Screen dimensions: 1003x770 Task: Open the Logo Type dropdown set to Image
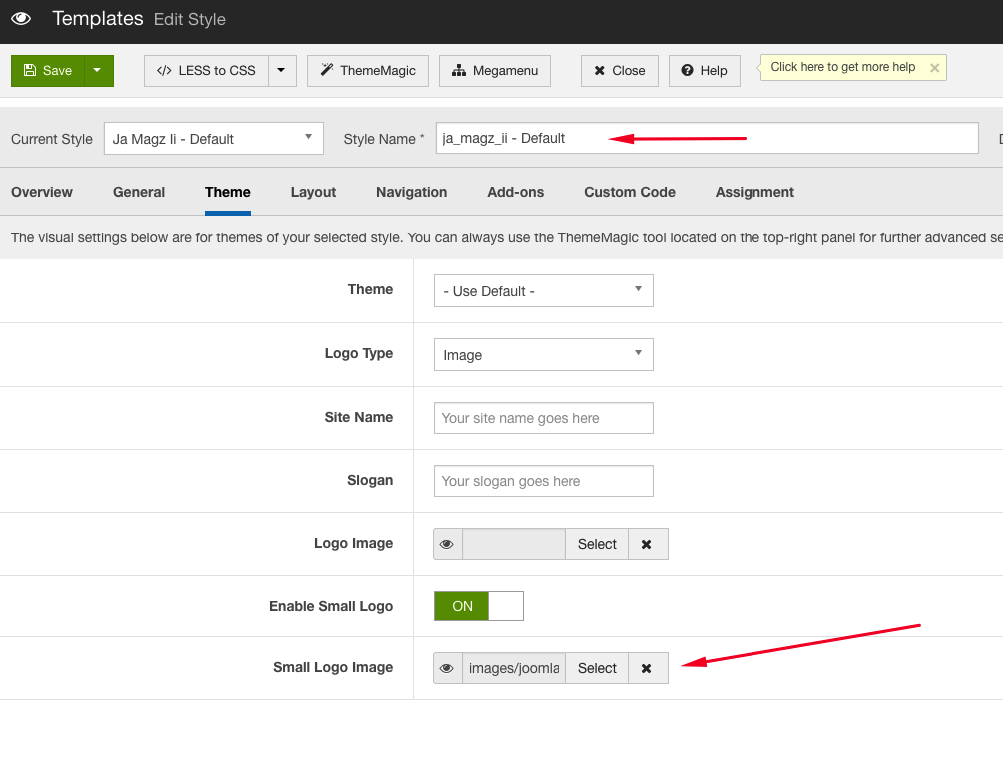544,354
